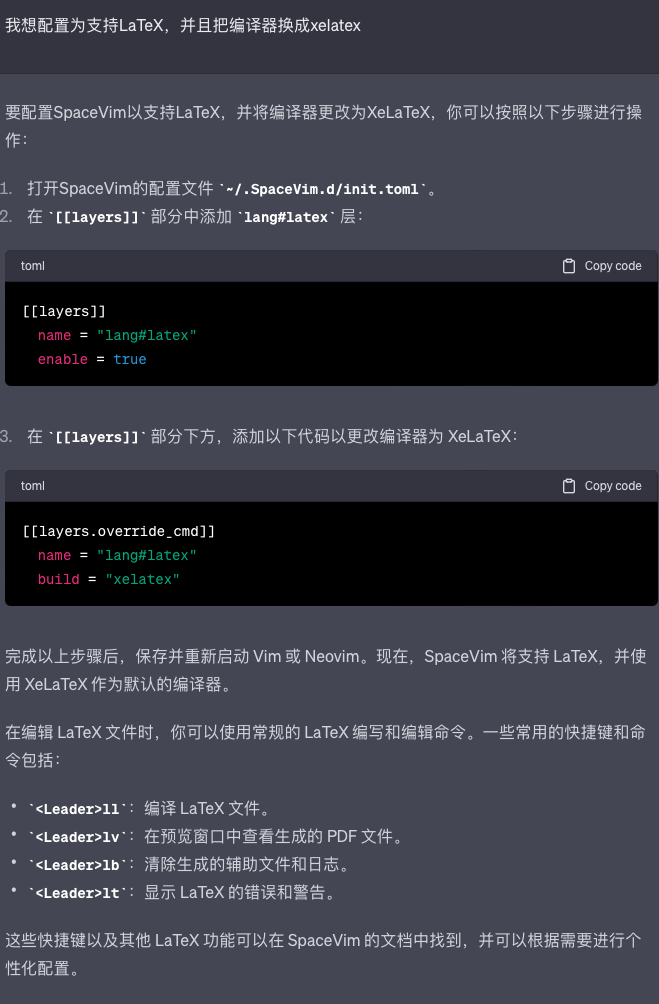Click the inline code lang#latex in step 2

pos(286,218)
